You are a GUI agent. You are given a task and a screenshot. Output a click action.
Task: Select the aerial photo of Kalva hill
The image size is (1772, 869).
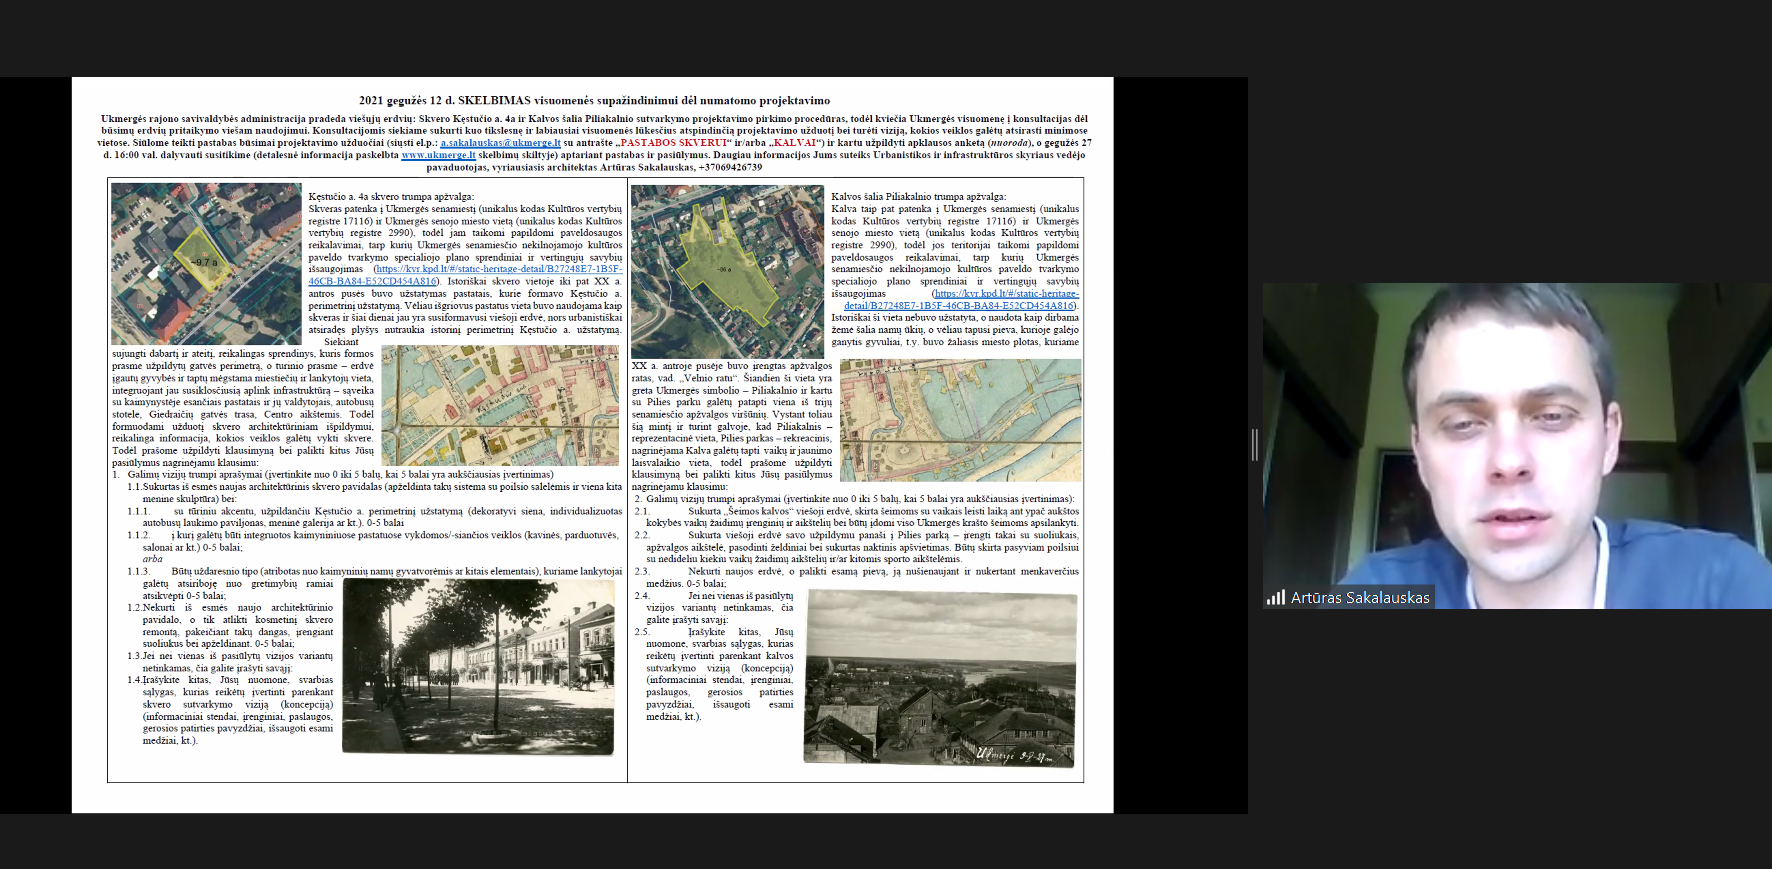(x=727, y=271)
